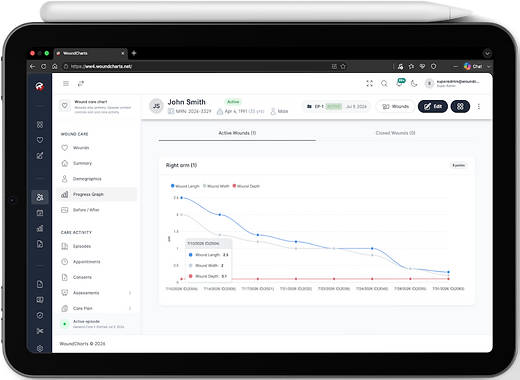This screenshot has width=520, height=380.
Task: Click the JS patient avatar
Action: 156,106
